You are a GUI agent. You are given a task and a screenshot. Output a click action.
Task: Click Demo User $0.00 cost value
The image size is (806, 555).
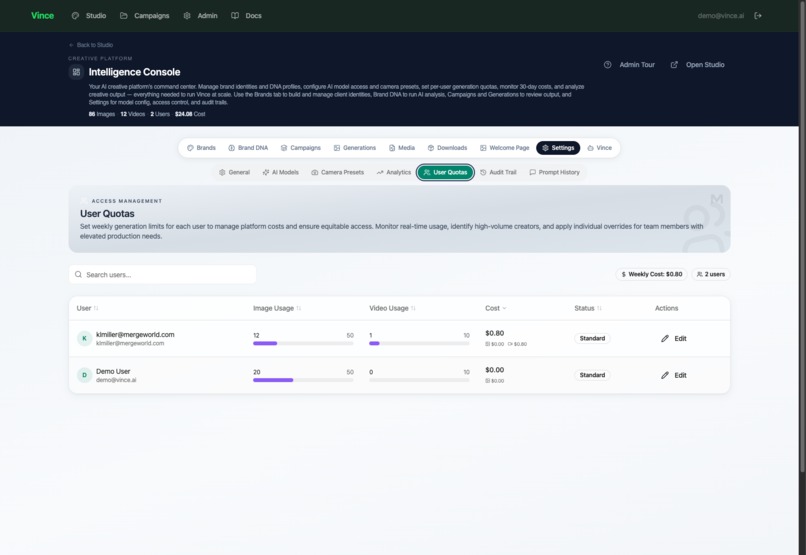pos(494,370)
